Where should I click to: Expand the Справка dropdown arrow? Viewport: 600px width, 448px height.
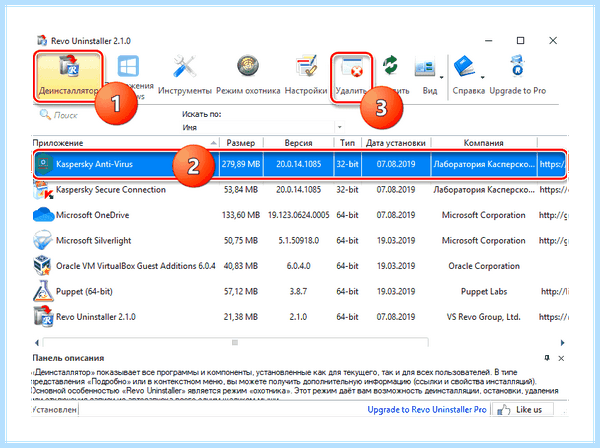click(x=483, y=78)
